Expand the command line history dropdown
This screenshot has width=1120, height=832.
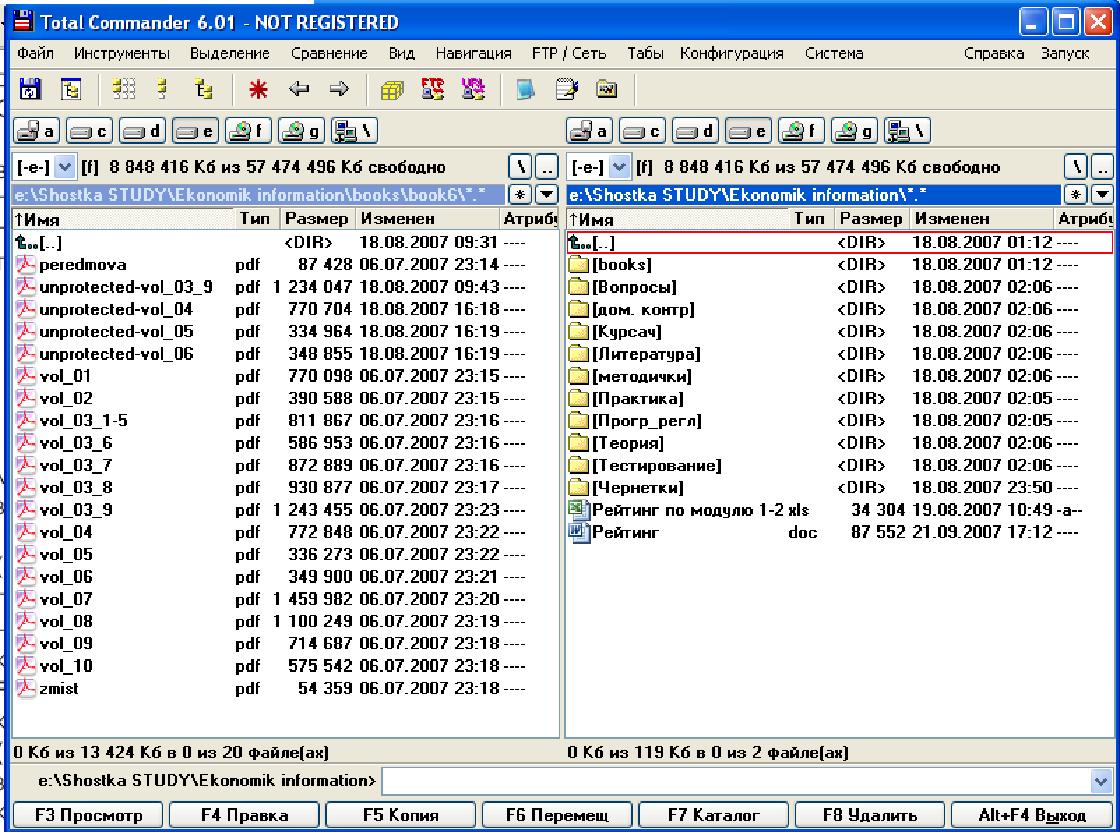click(1101, 781)
